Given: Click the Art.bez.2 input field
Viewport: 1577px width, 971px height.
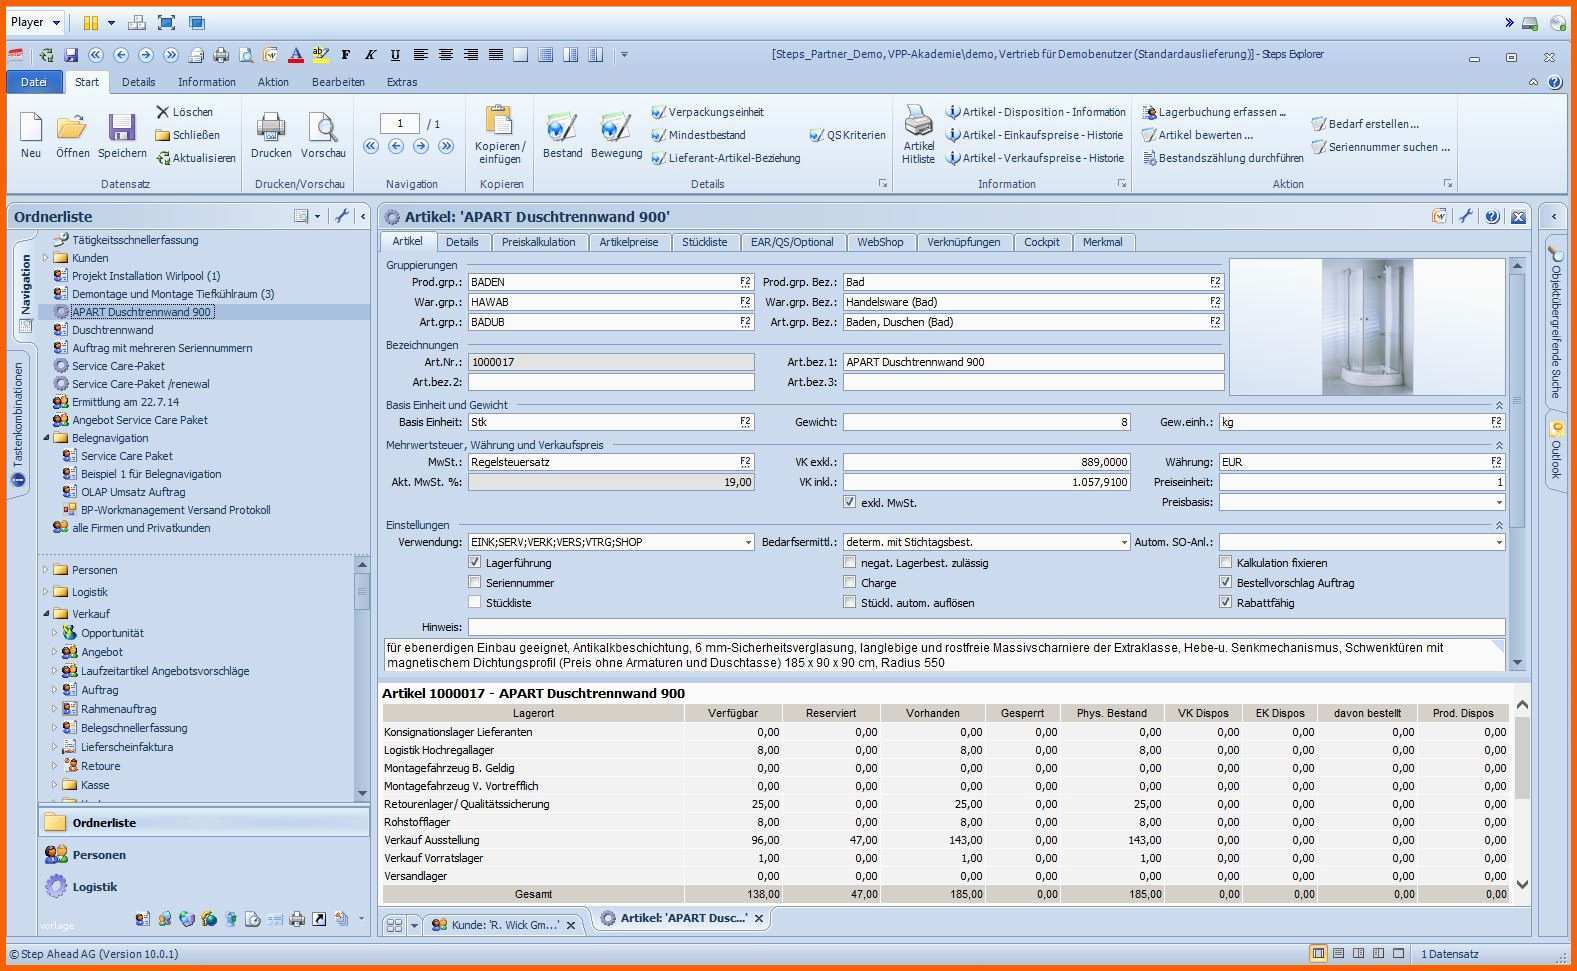Looking at the screenshot, I should pos(611,382).
